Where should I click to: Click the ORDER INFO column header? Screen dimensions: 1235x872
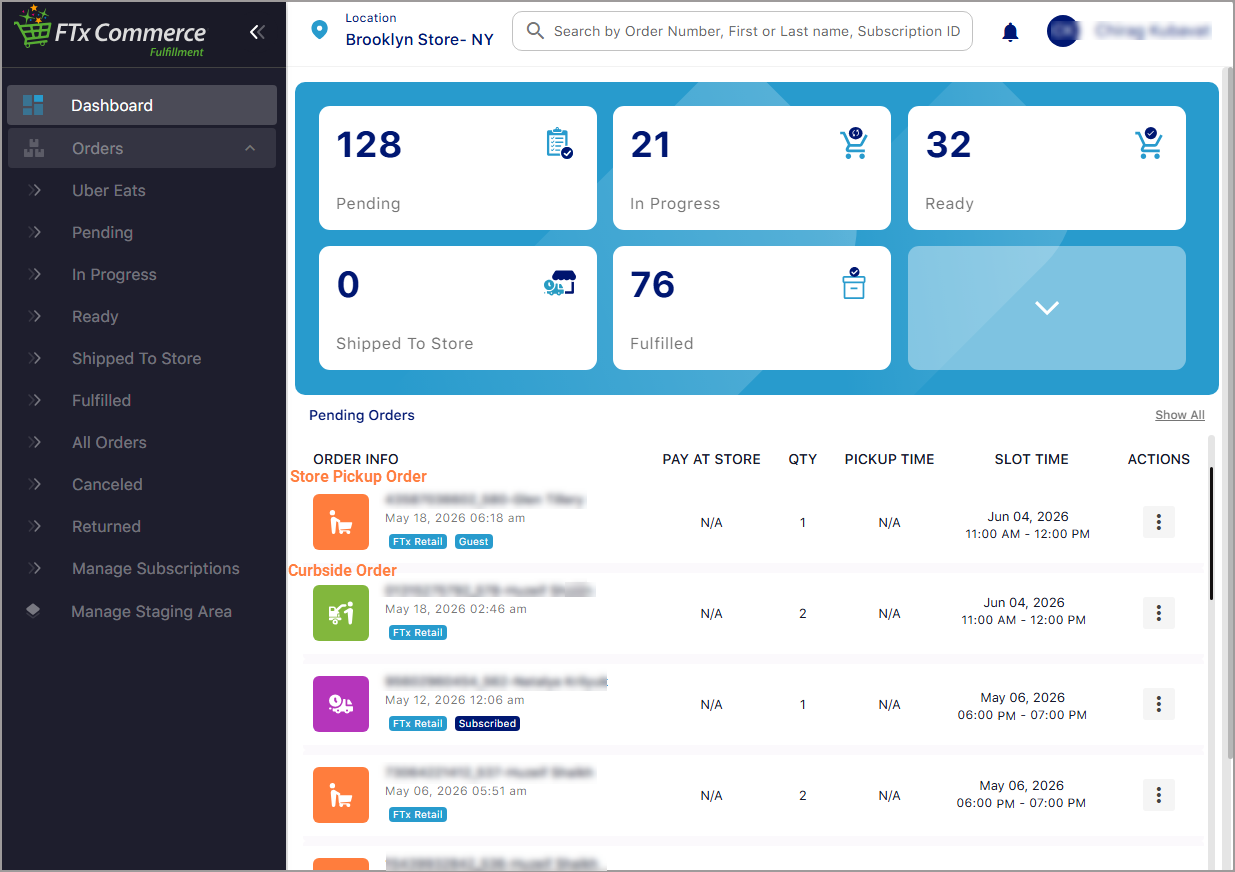point(356,459)
